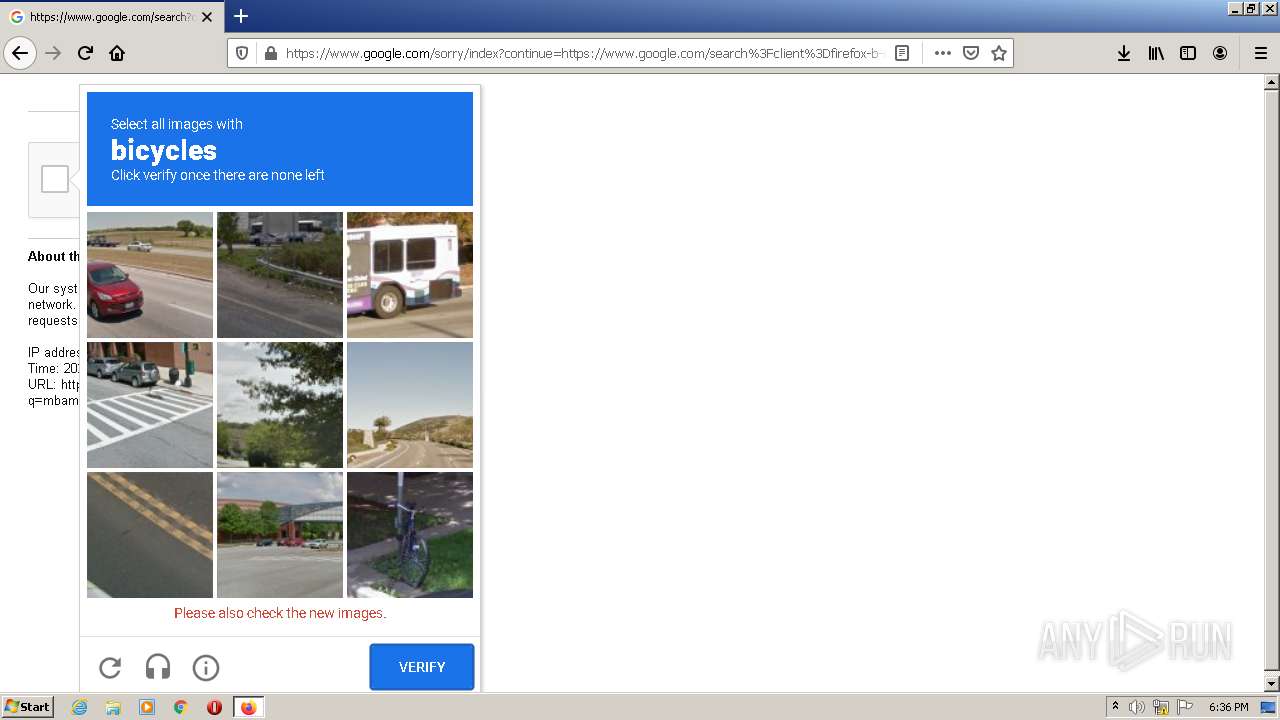Select the double yellow line tile
The width and height of the screenshot is (1280, 720).
(x=150, y=535)
